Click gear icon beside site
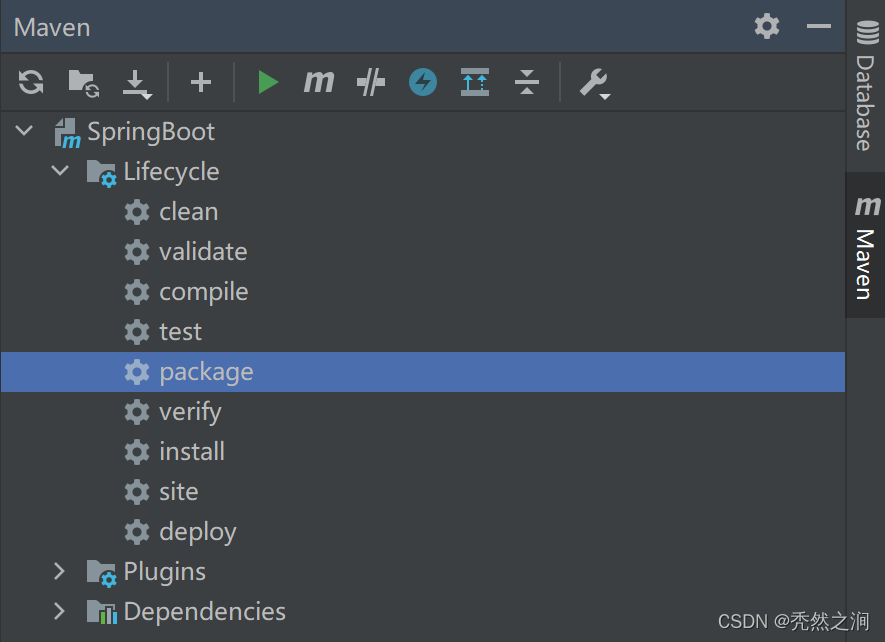This screenshot has height=642, width=885. coord(137,493)
